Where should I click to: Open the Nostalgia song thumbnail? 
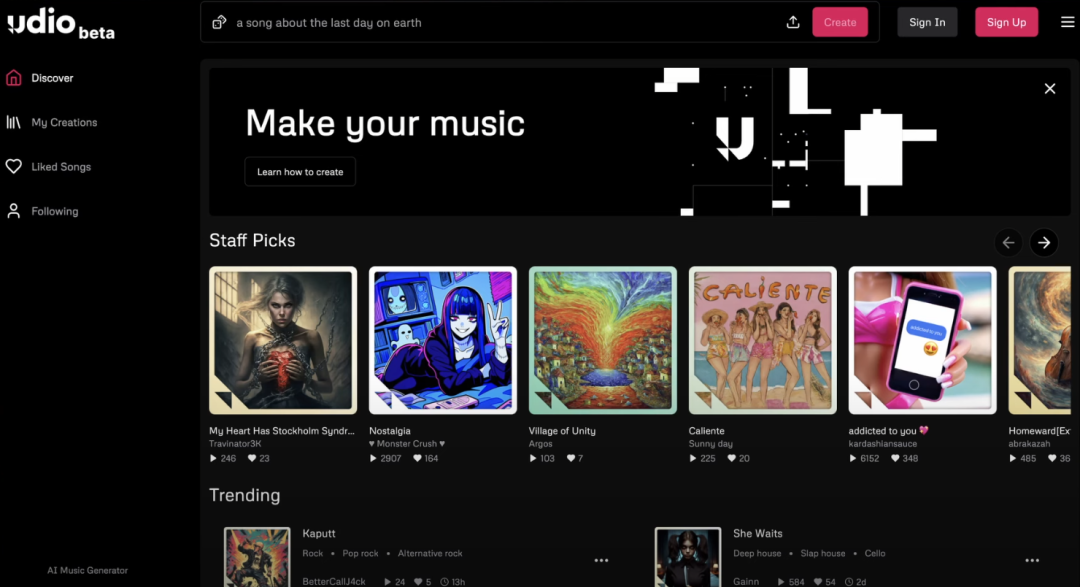tap(443, 340)
